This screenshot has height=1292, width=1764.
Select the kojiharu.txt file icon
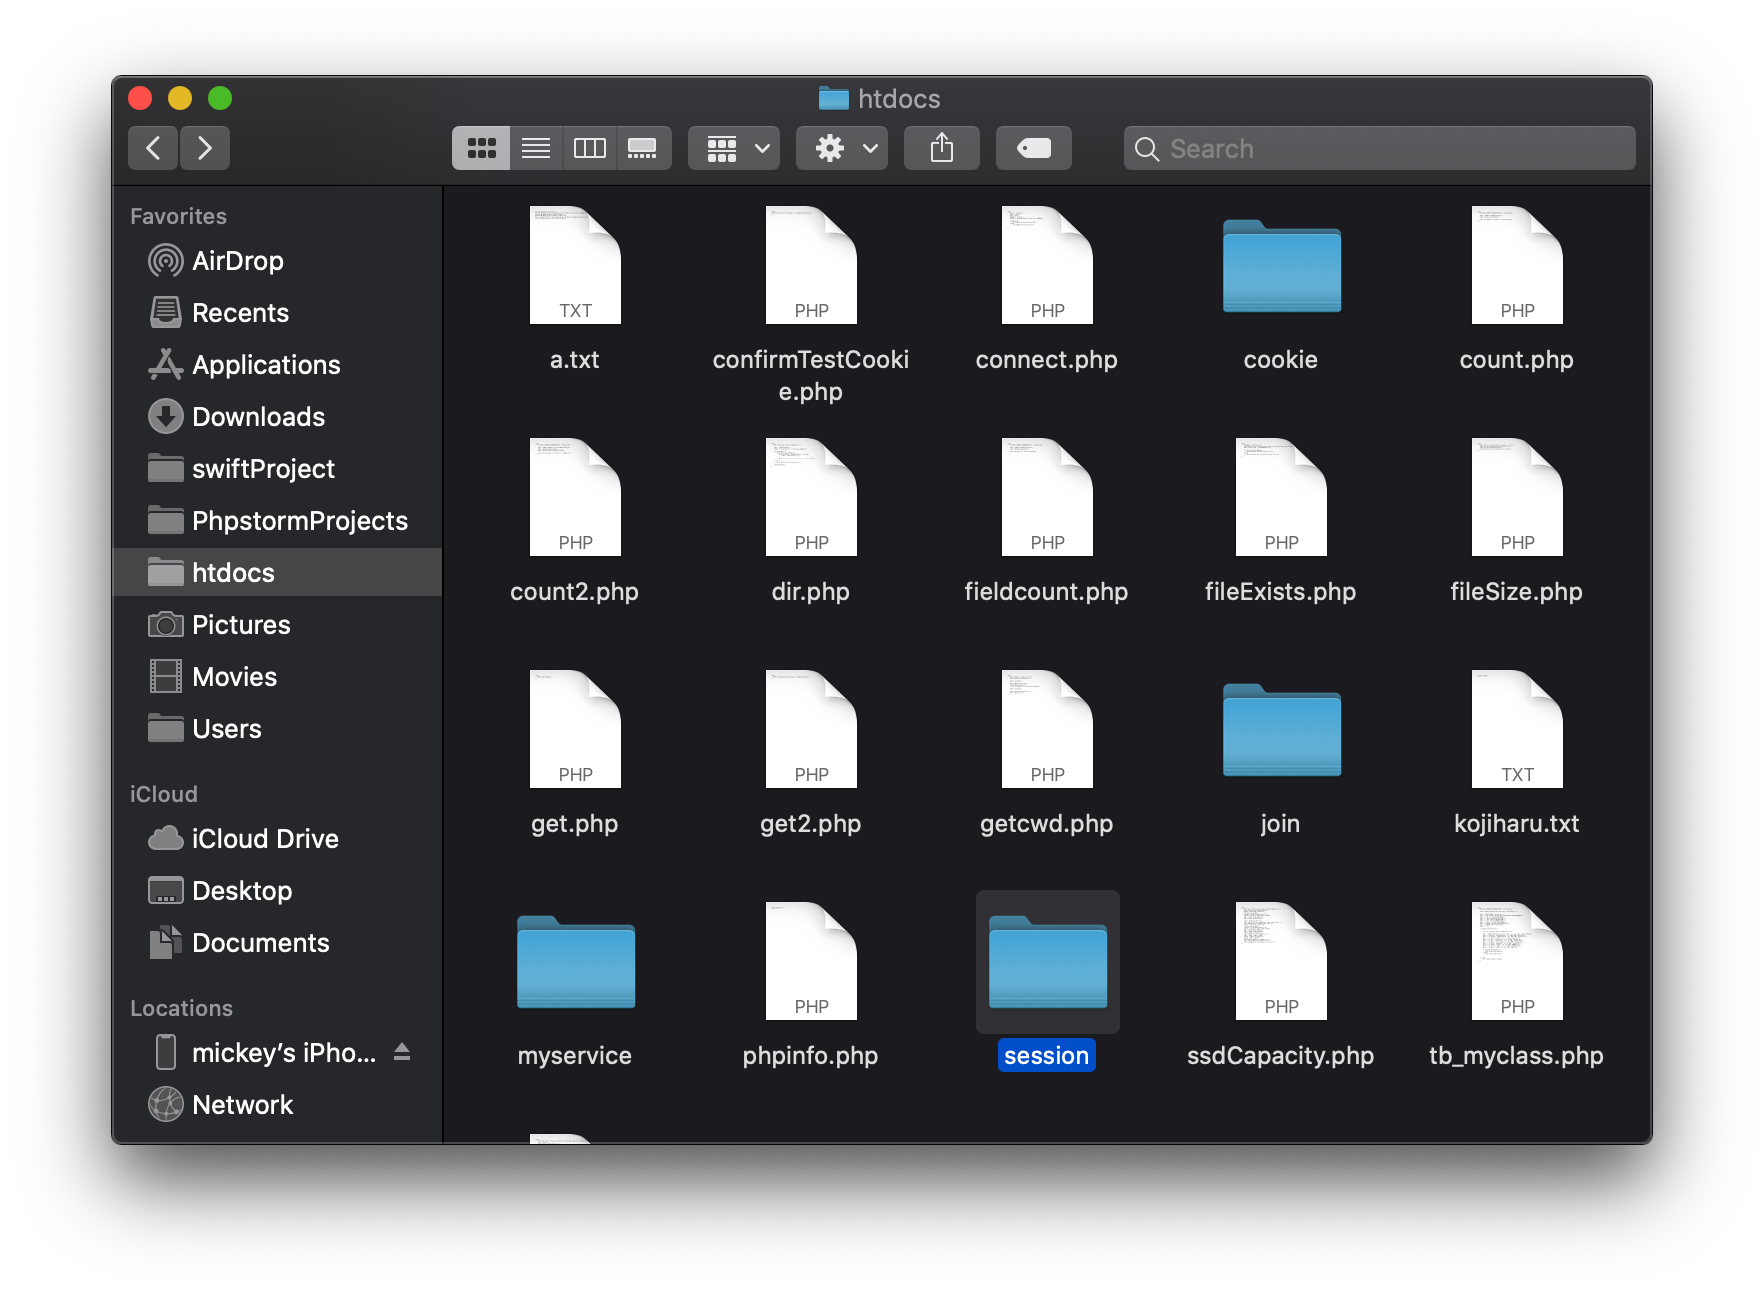pyautogui.click(x=1517, y=729)
